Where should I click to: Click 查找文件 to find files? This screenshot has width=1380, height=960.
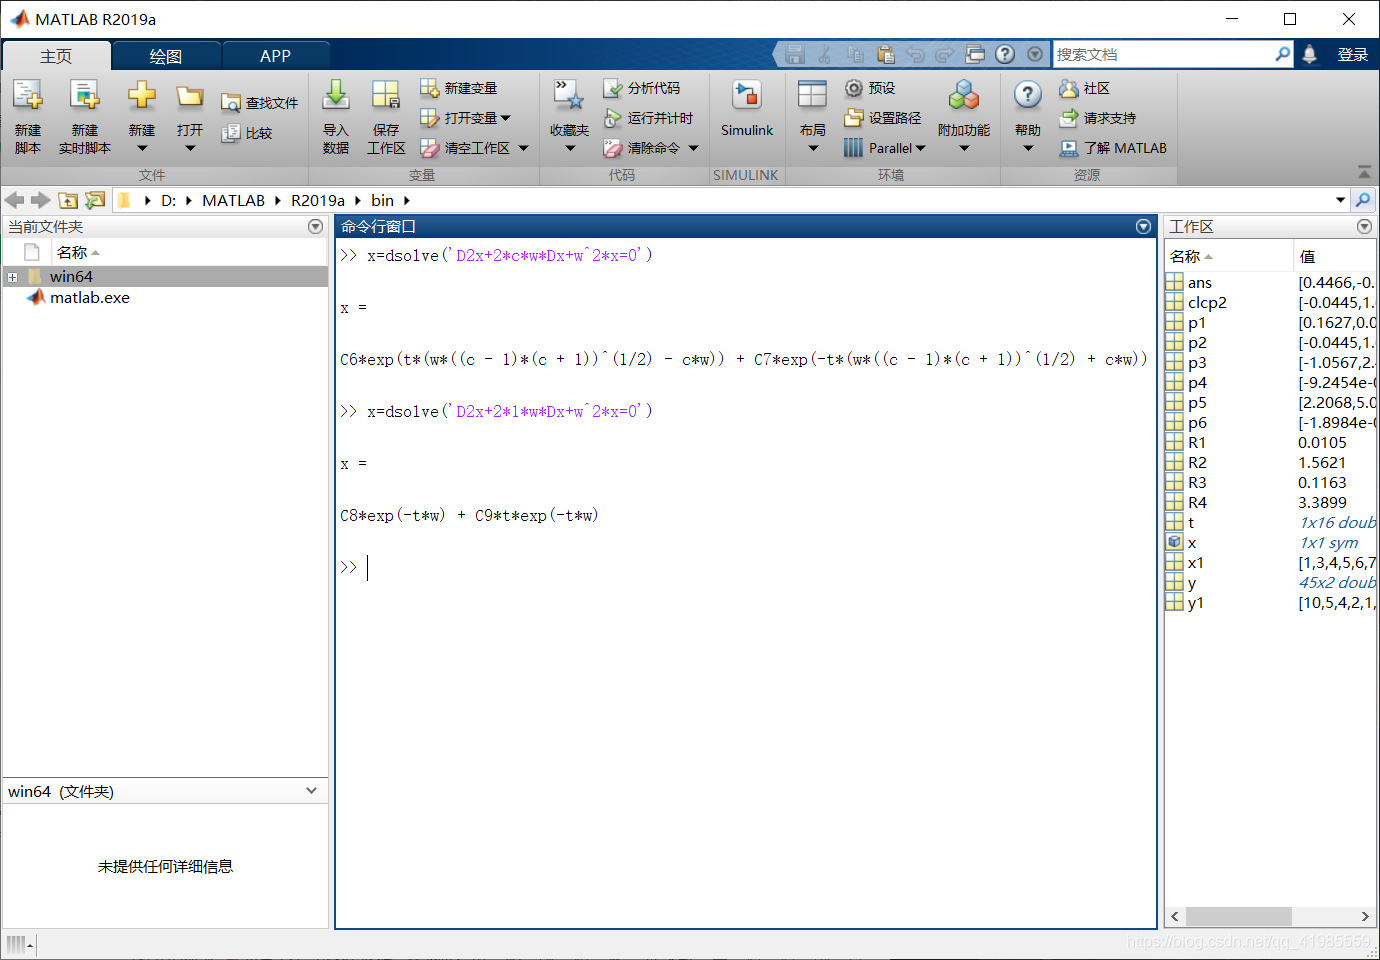[260, 103]
